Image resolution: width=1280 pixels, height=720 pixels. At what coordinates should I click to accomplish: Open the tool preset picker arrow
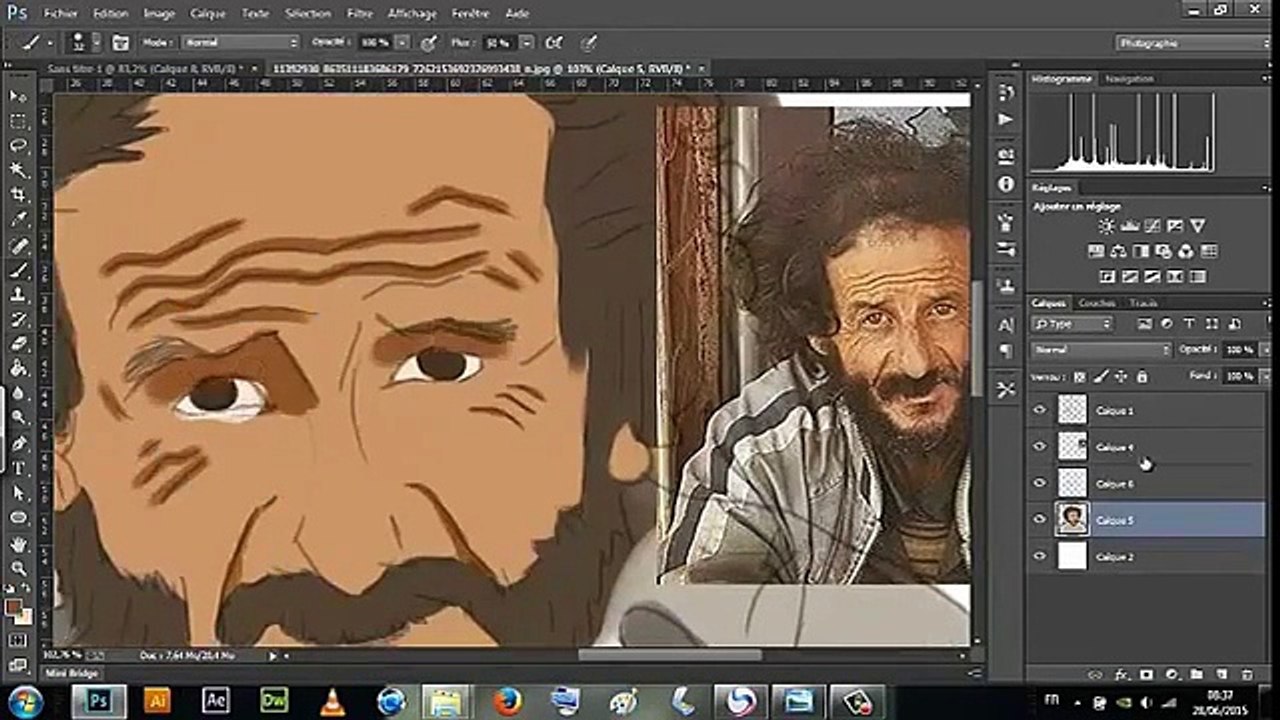51,43
